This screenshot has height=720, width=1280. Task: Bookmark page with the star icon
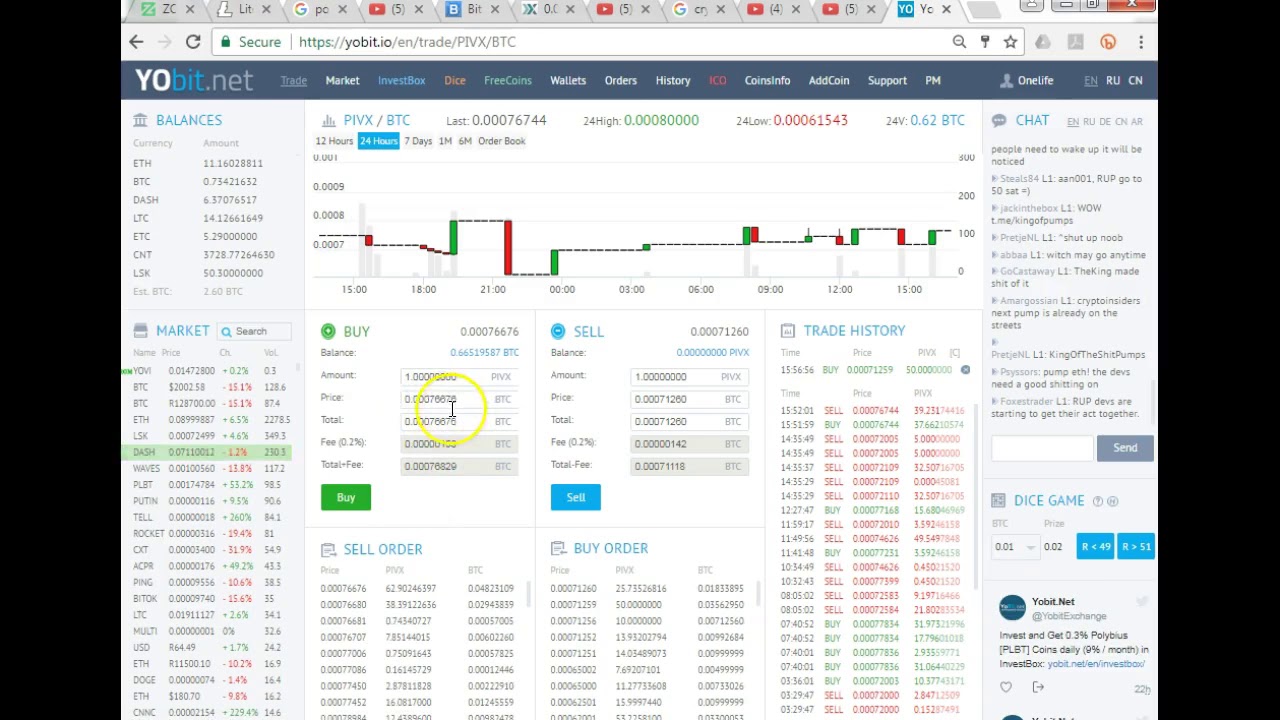1011,42
